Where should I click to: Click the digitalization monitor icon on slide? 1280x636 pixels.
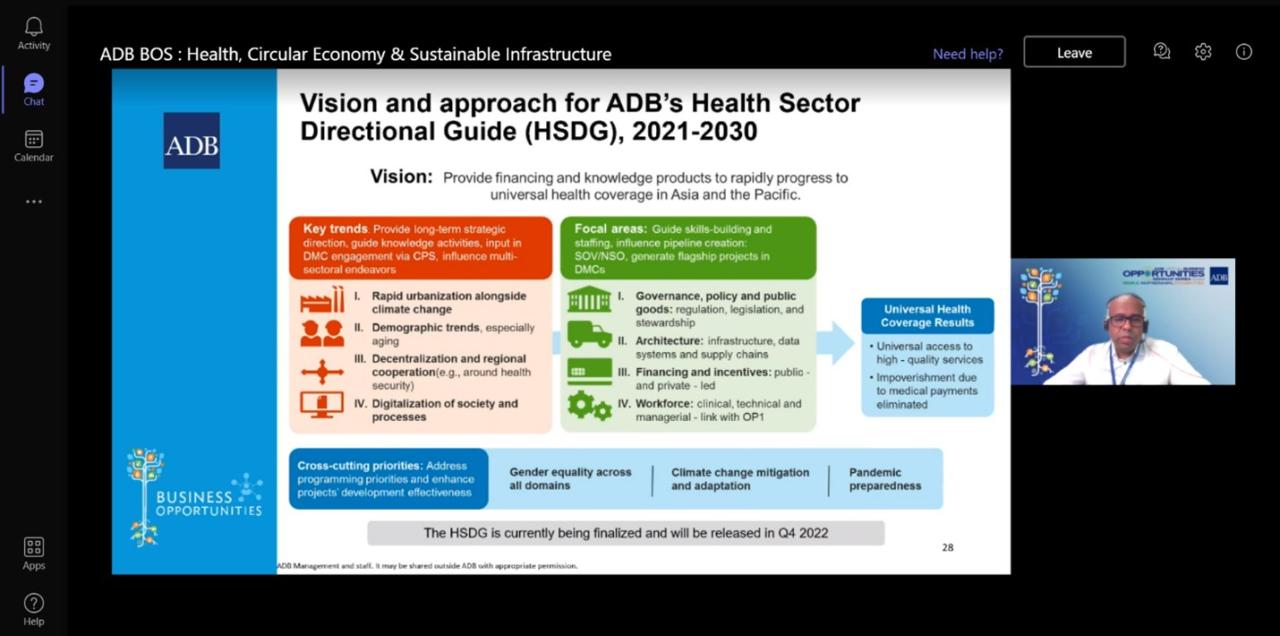[322, 406]
